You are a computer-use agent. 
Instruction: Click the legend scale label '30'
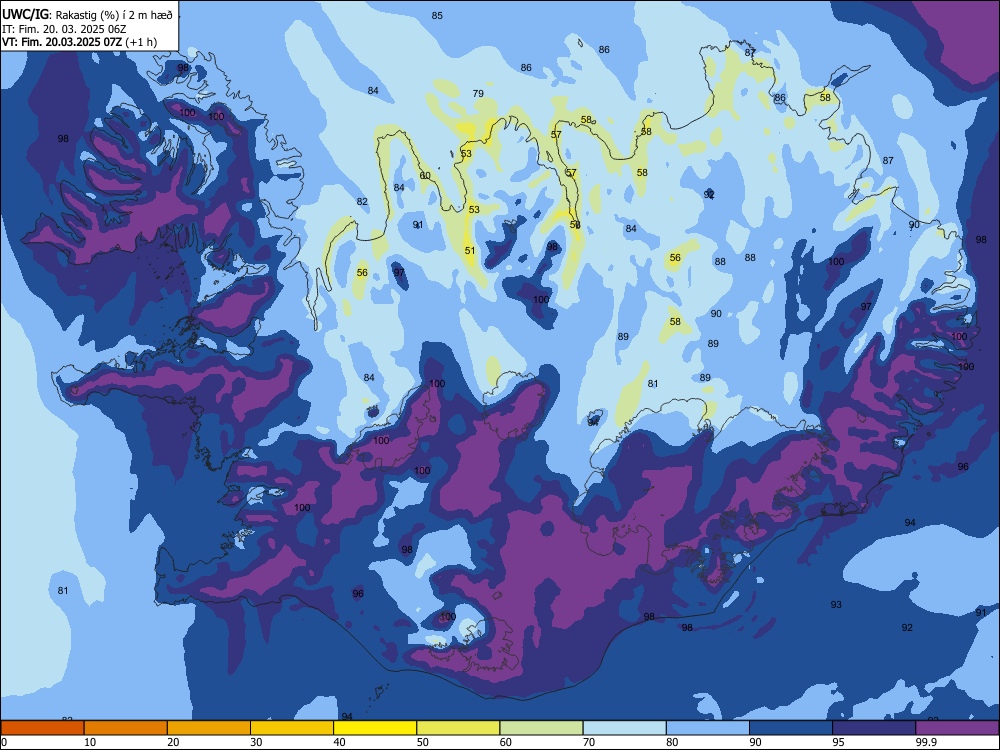(256, 742)
